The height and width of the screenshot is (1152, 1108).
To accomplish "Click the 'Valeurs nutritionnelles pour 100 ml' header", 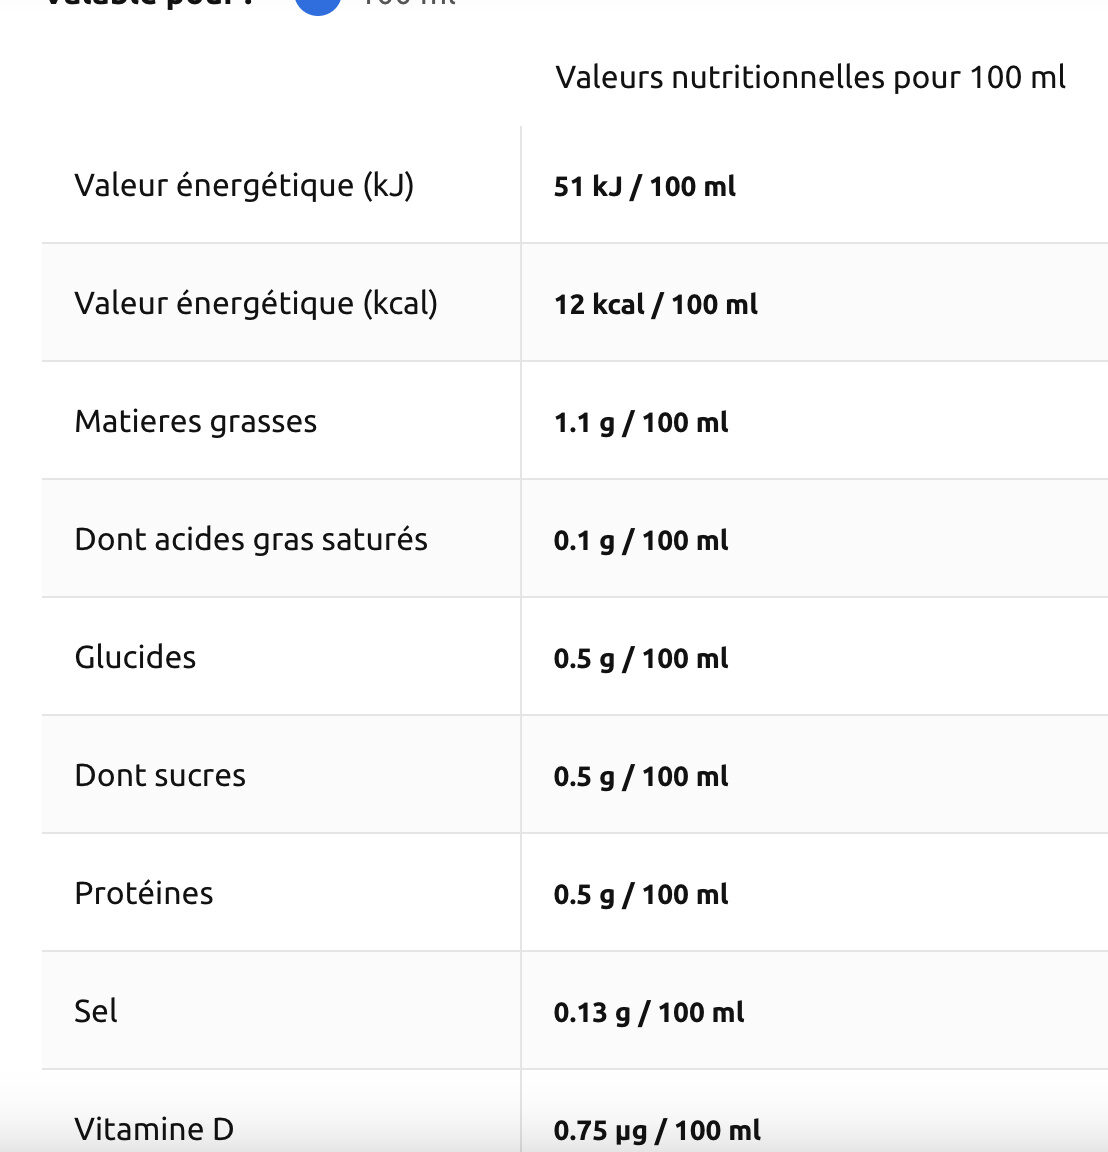I will (810, 78).
